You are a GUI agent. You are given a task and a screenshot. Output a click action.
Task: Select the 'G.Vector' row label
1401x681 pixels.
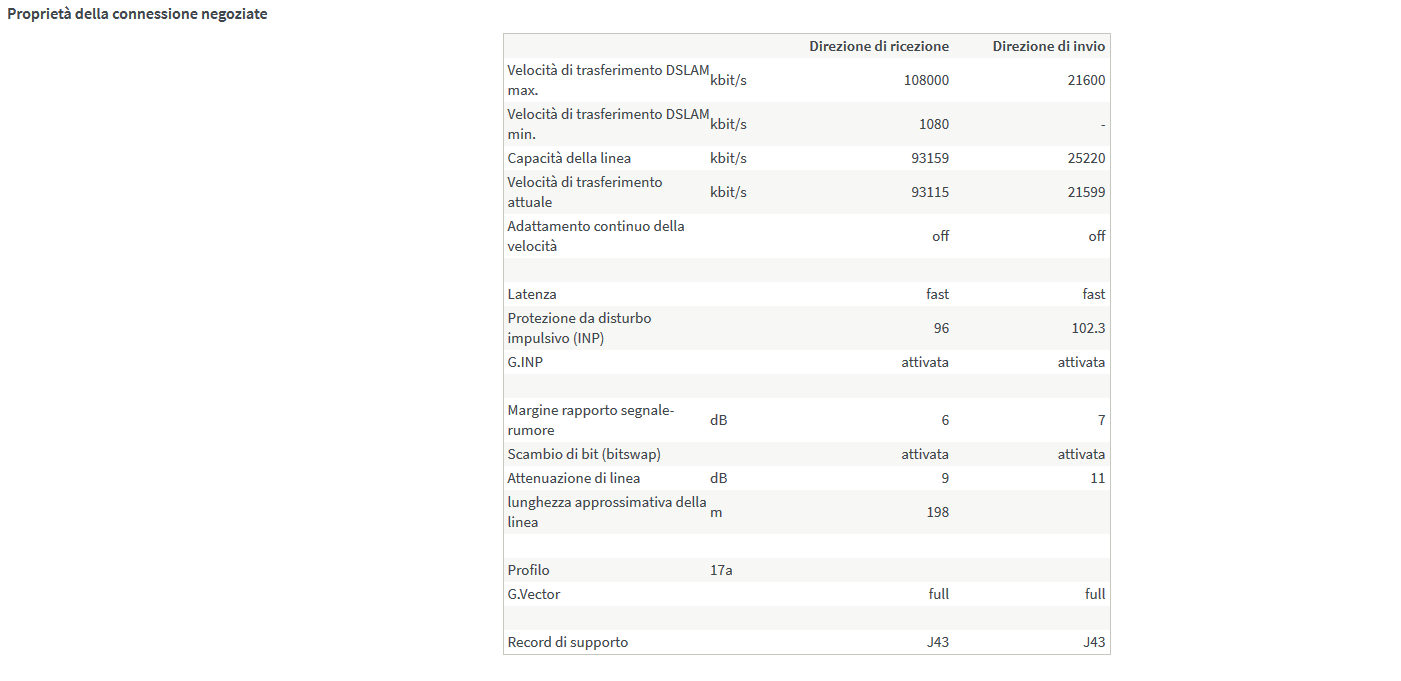534,594
